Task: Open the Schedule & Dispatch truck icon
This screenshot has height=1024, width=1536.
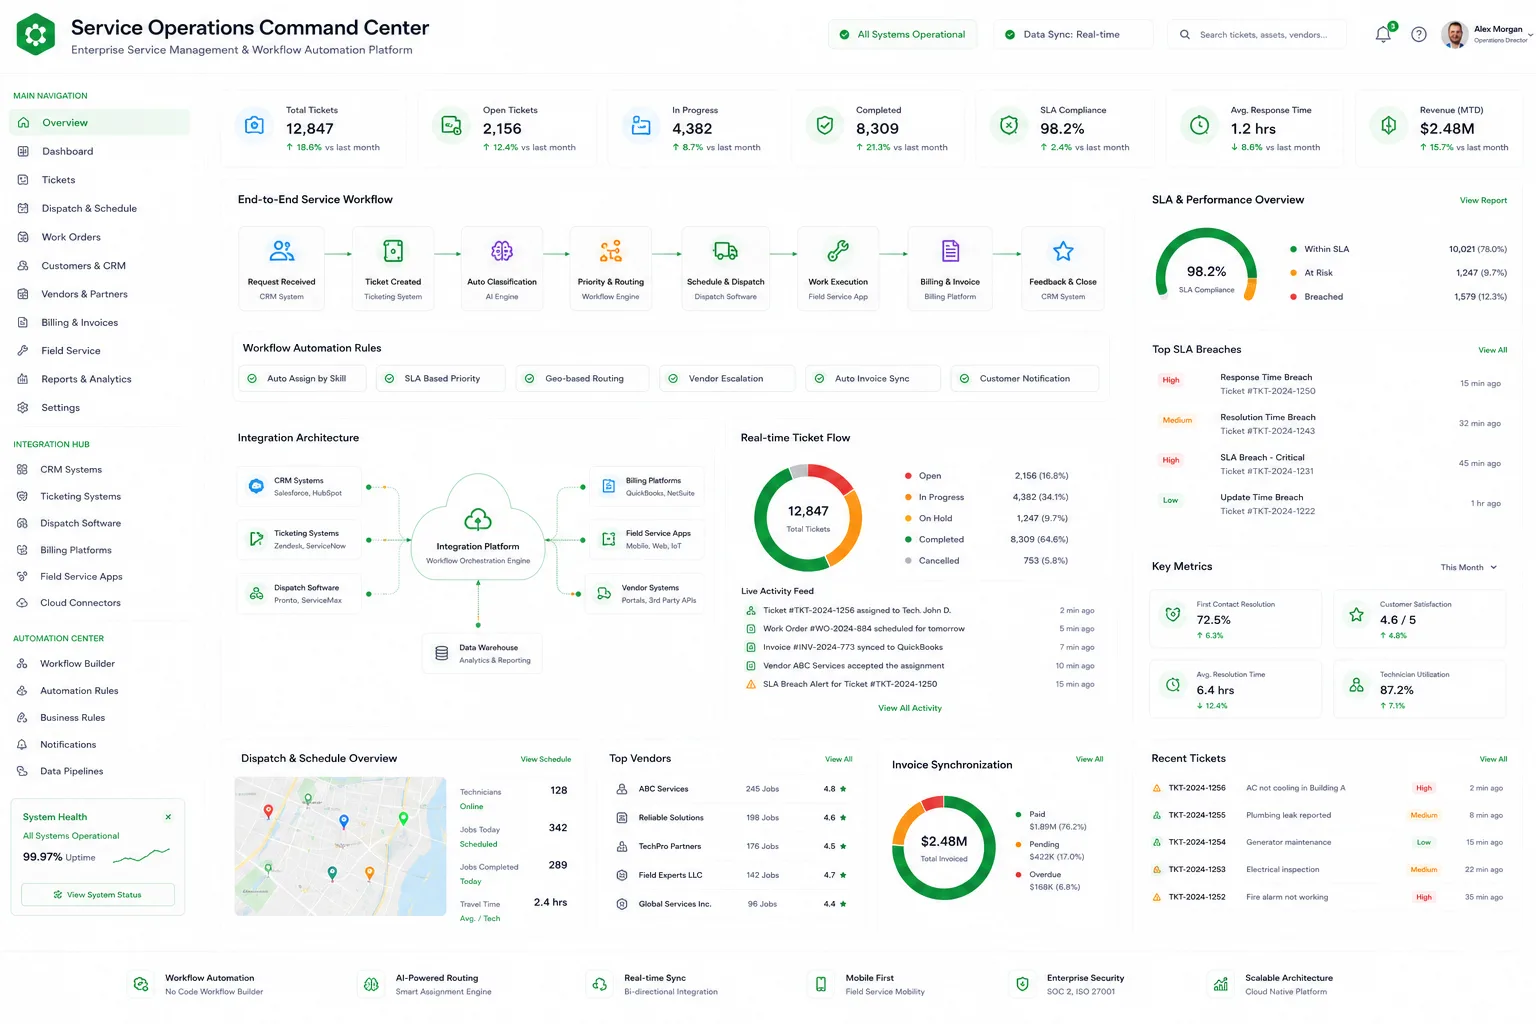Action: tap(726, 250)
